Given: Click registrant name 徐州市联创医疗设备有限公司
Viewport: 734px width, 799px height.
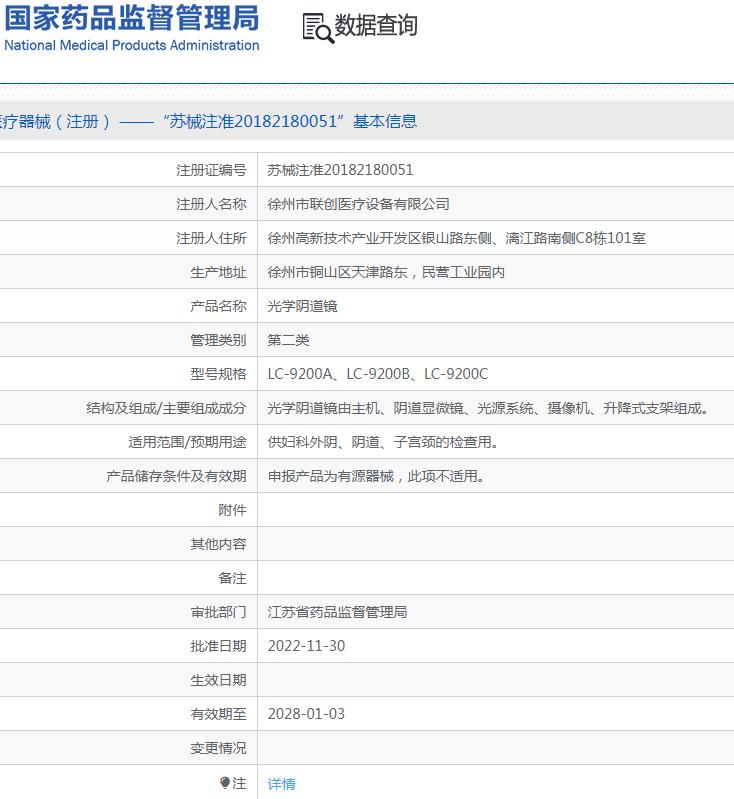Looking at the screenshot, I should (x=358, y=204).
